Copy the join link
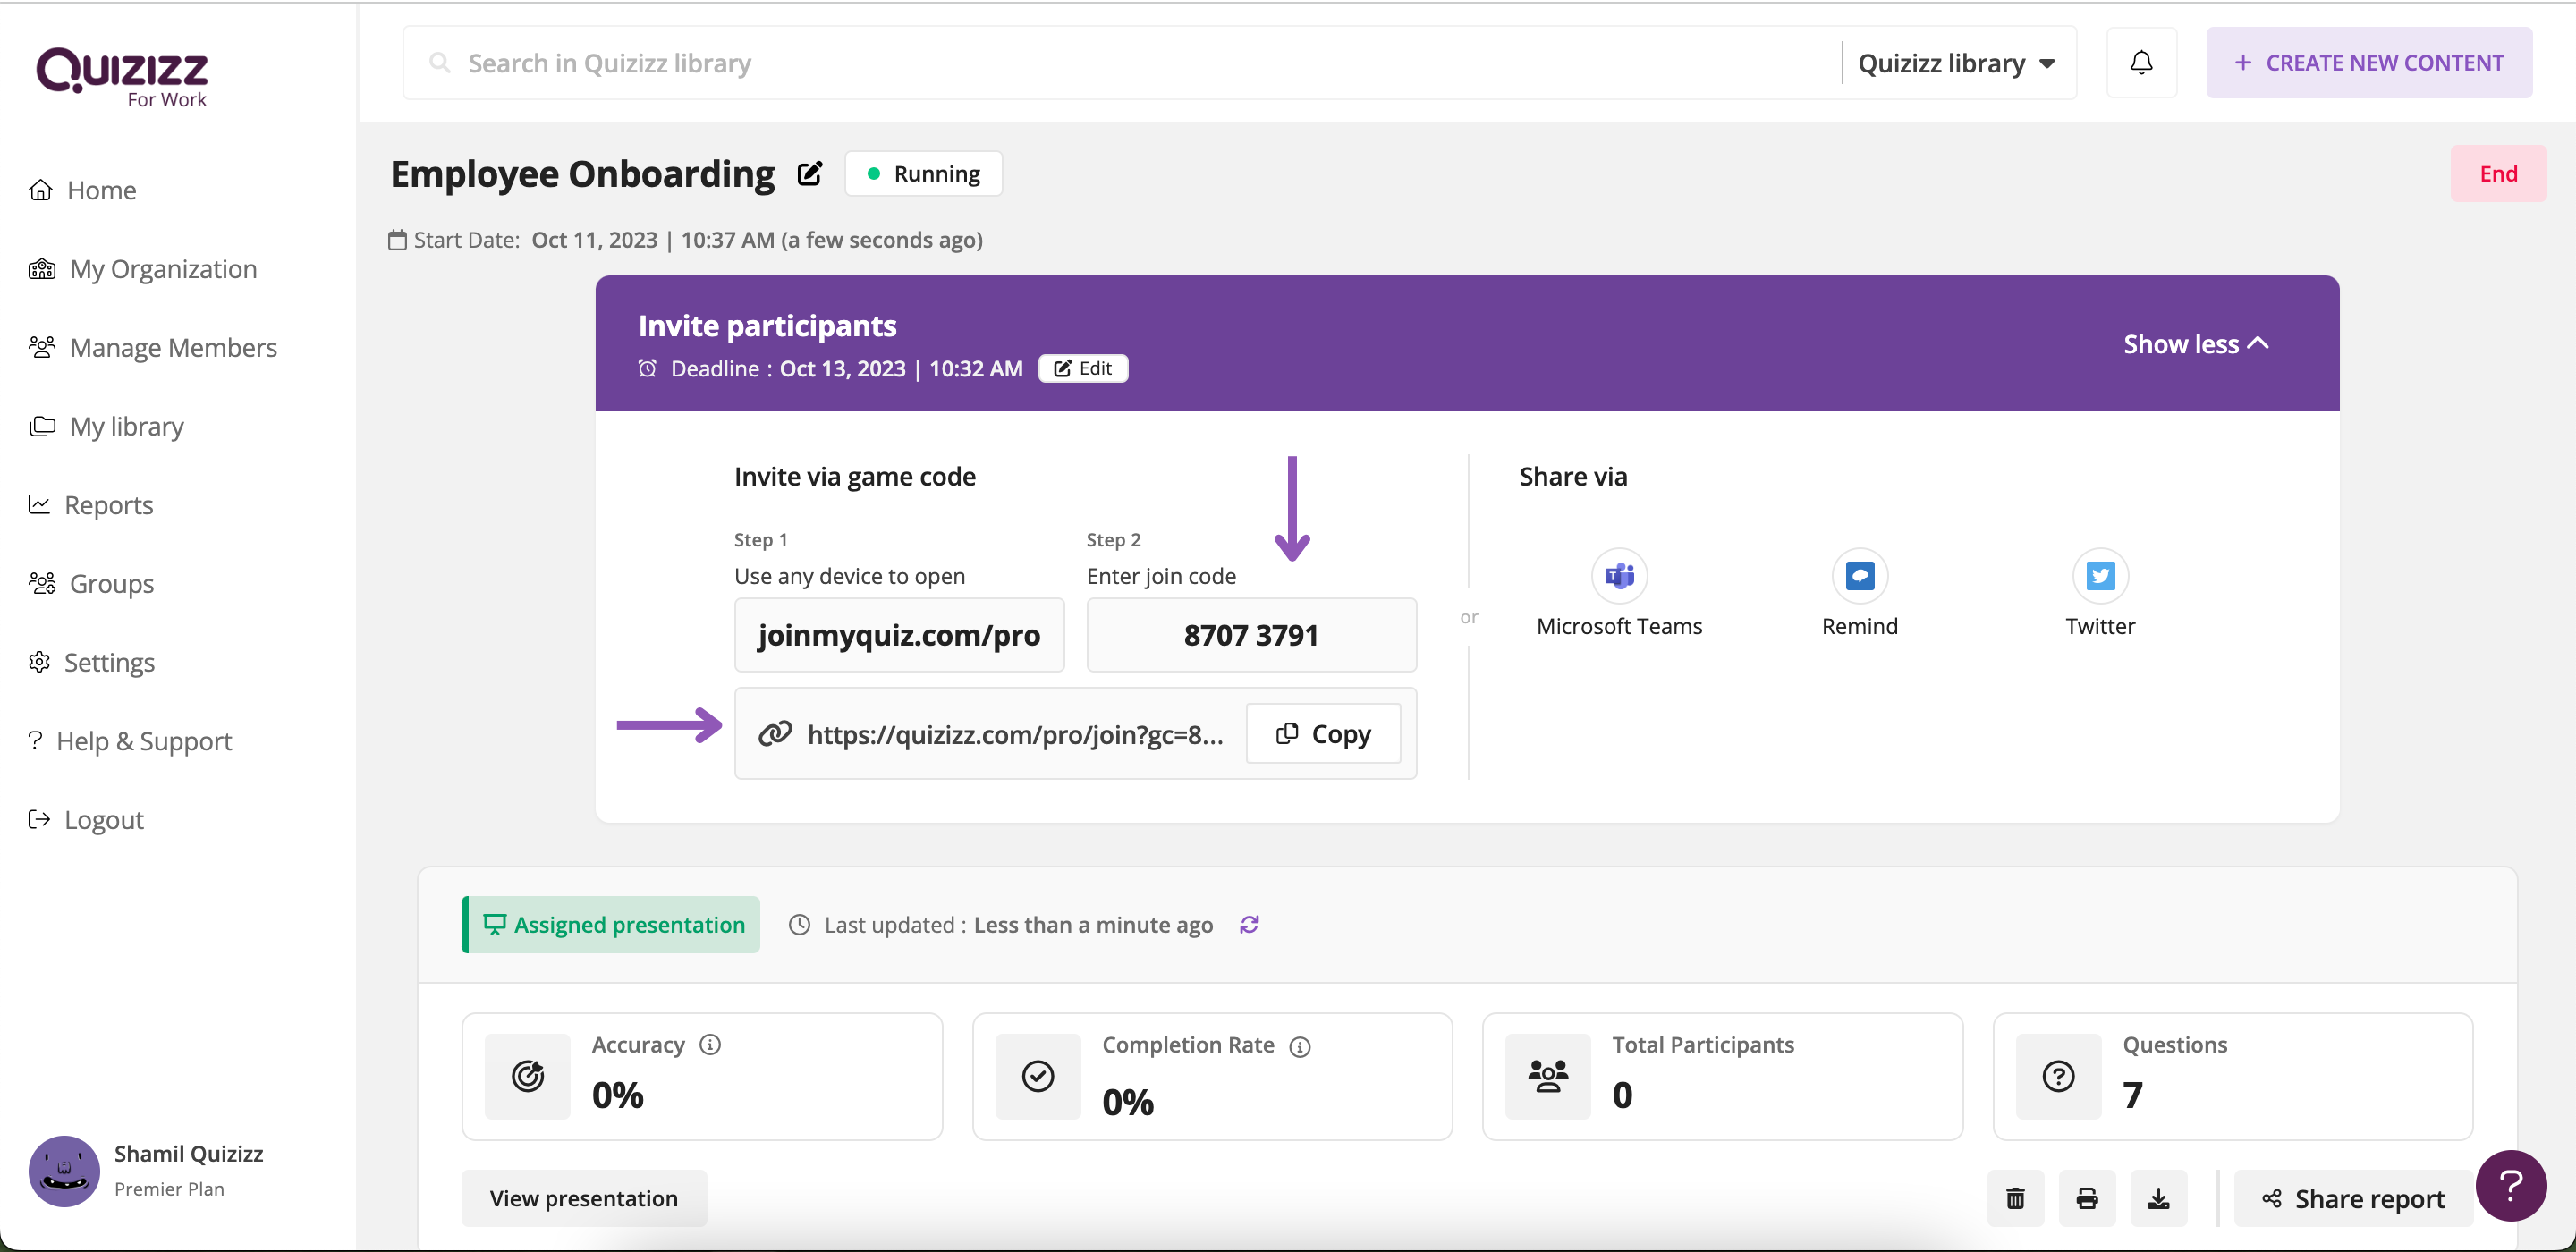Screen dimensions: 2576x1252 pos(1323,734)
